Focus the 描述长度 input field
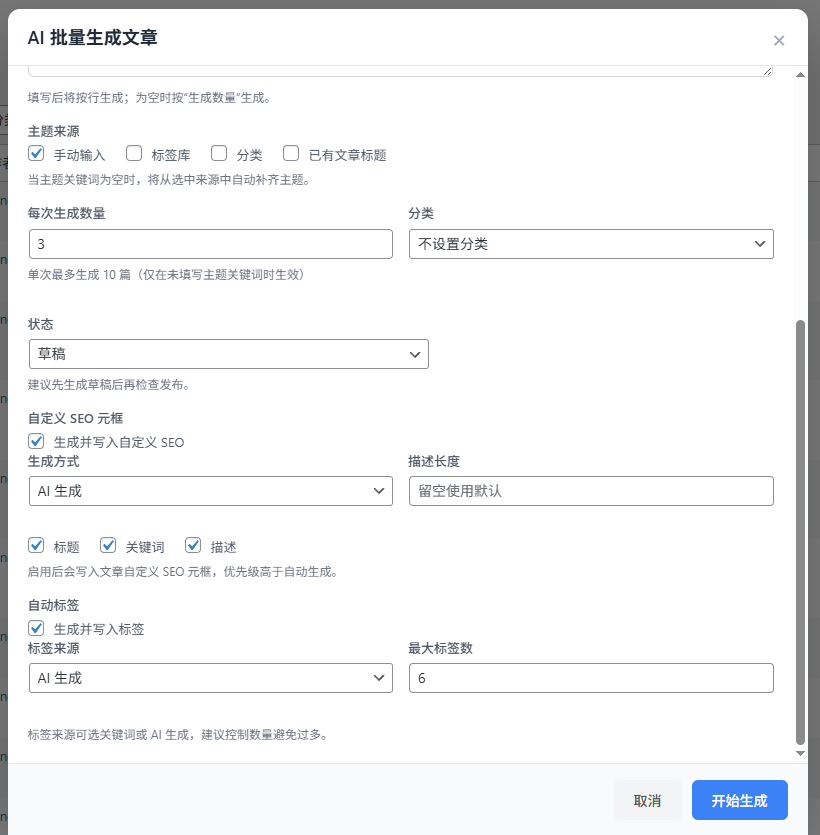This screenshot has height=835, width=820. (590, 491)
